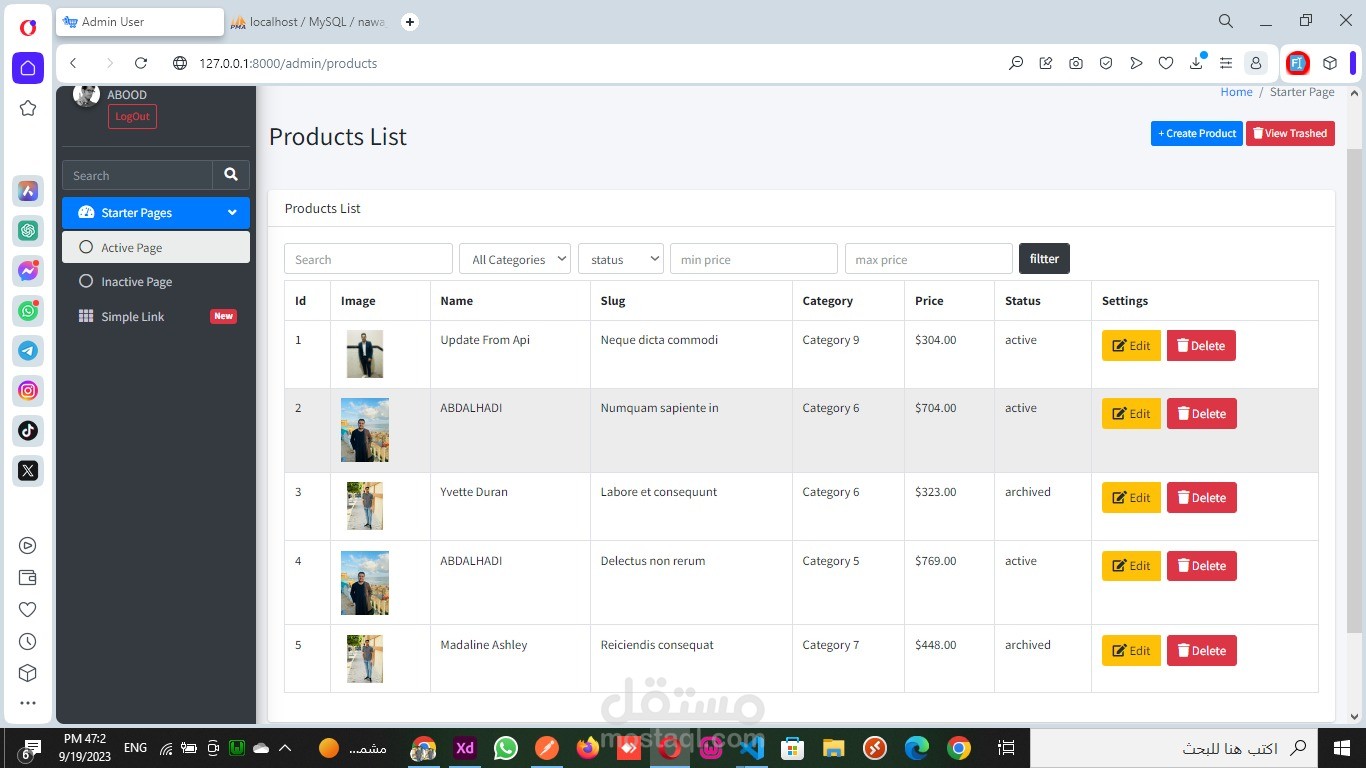1366x768 pixels.
Task: Open the privacy shield icon in toolbar
Action: tap(1106, 63)
